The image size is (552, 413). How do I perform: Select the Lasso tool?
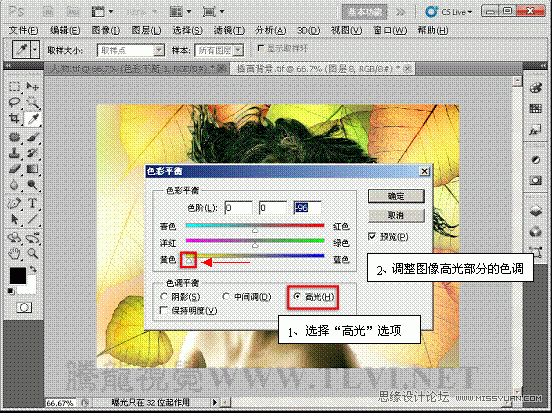click(x=14, y=102)
